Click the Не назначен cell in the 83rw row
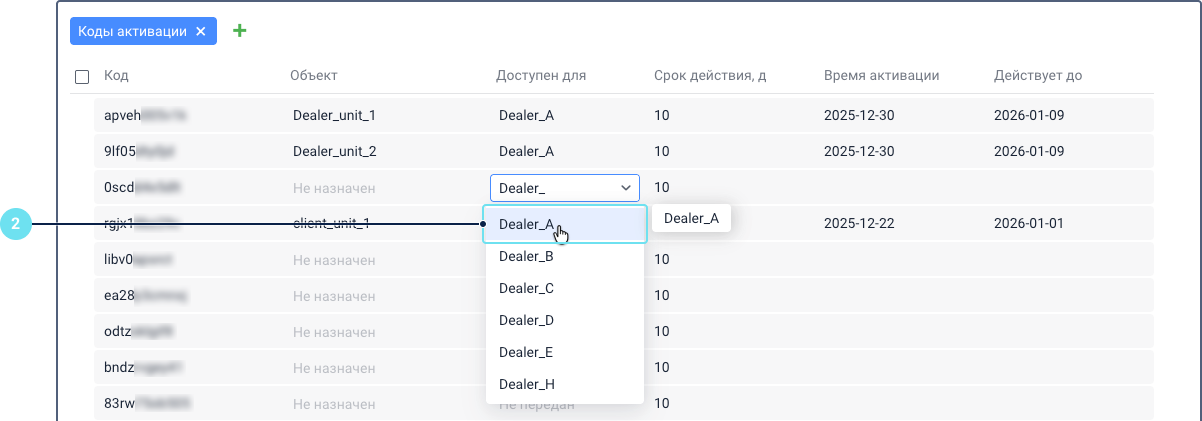 334,404
